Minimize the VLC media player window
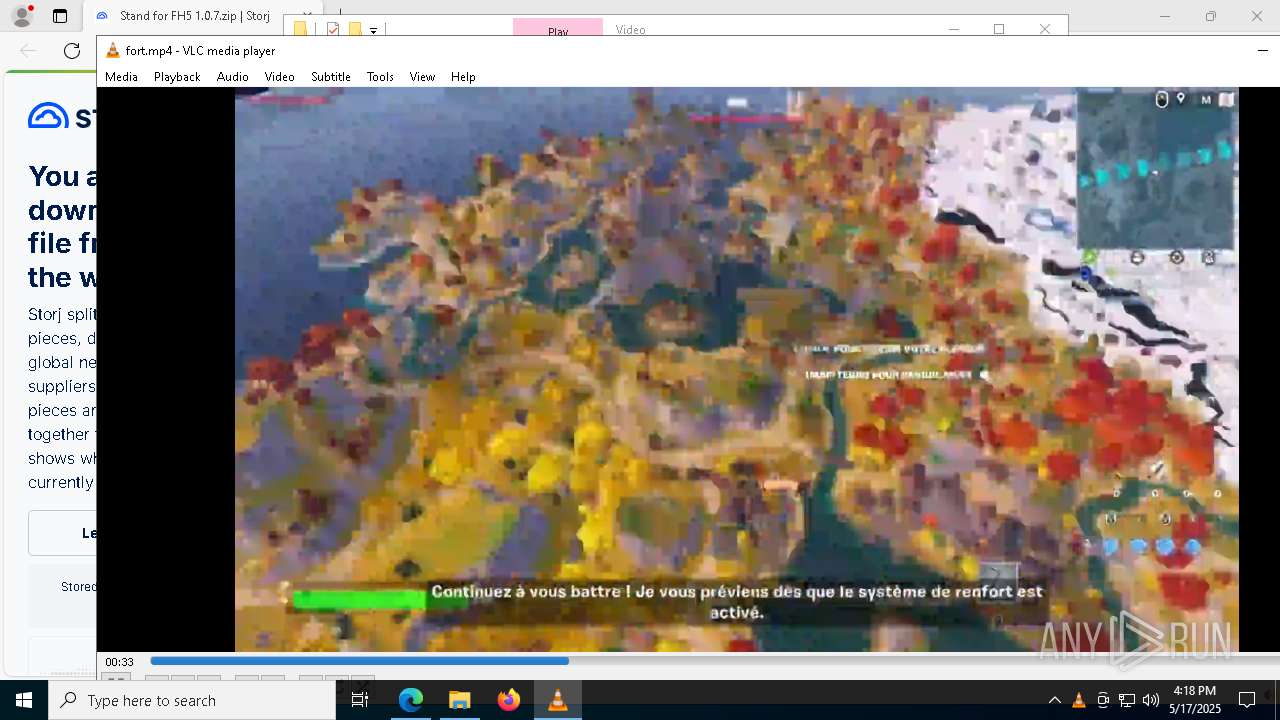The image size is (1280, 720). tap(1262, 51)
